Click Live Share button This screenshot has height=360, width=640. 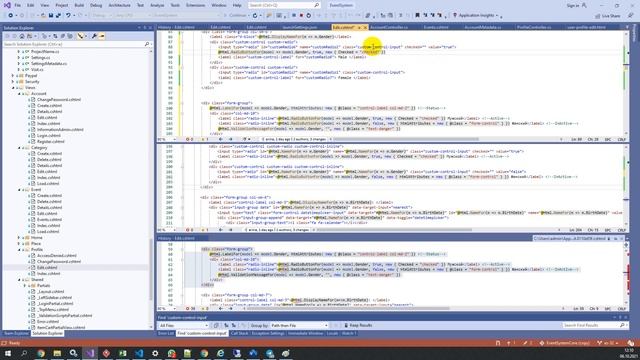tap(608, 16)
